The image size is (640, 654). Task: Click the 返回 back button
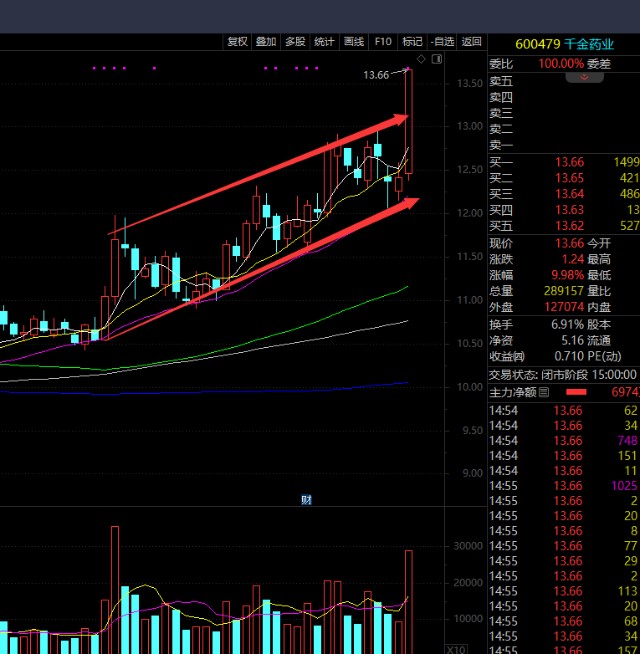coord(472,42)
